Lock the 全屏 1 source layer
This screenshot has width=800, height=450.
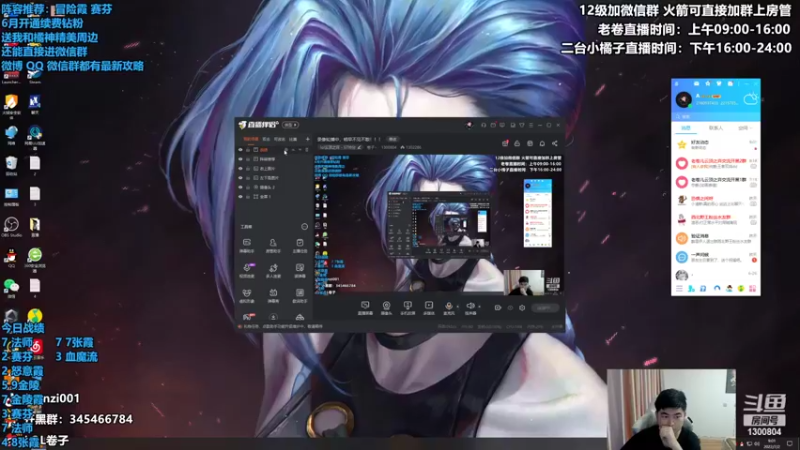tap(248, 196)
